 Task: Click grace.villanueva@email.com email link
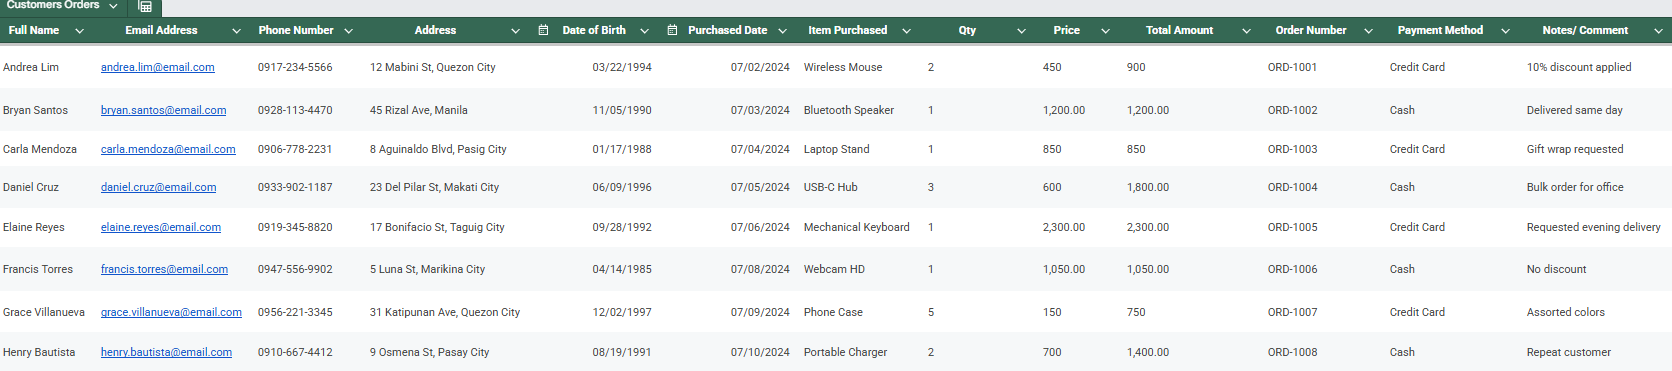171,312
